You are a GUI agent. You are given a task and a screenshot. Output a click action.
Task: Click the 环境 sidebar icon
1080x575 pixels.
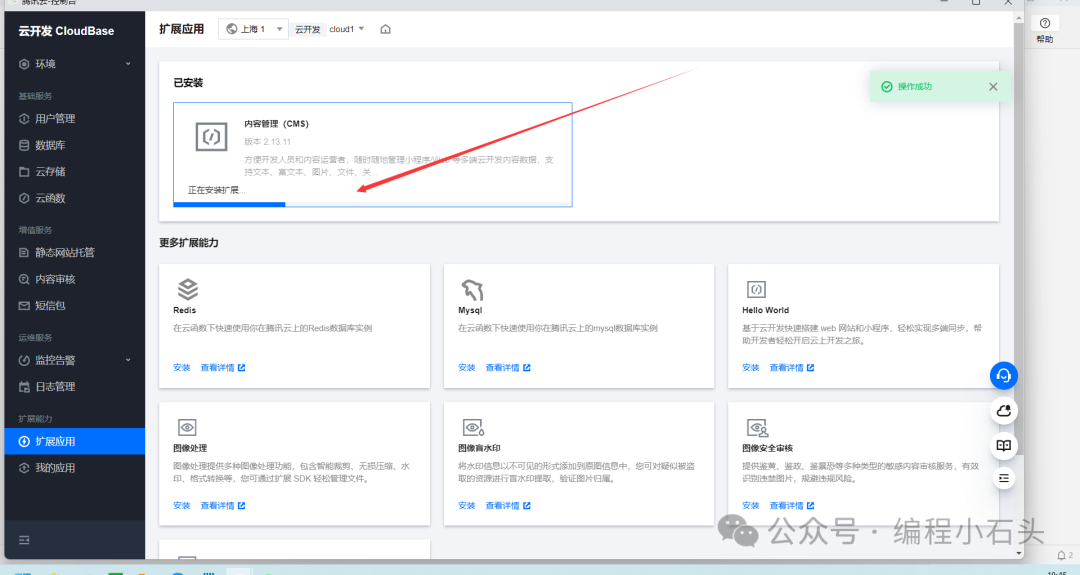tap(24, 64)
